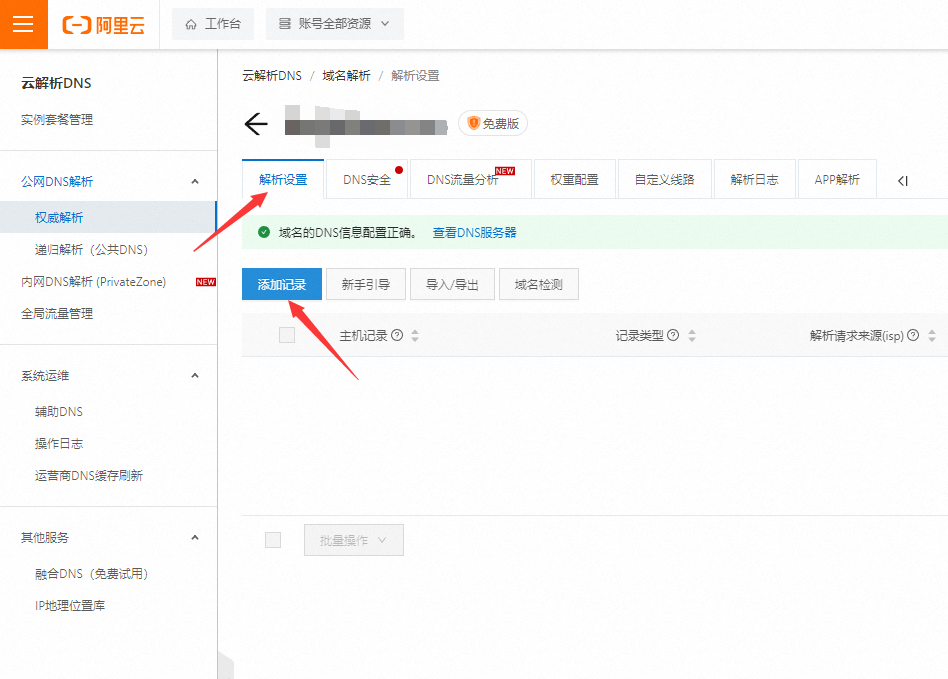Click 域名解析 in the breadcrumb
Image resolution: width=948 pixels, height=679 pixels.
click(346, 76)
